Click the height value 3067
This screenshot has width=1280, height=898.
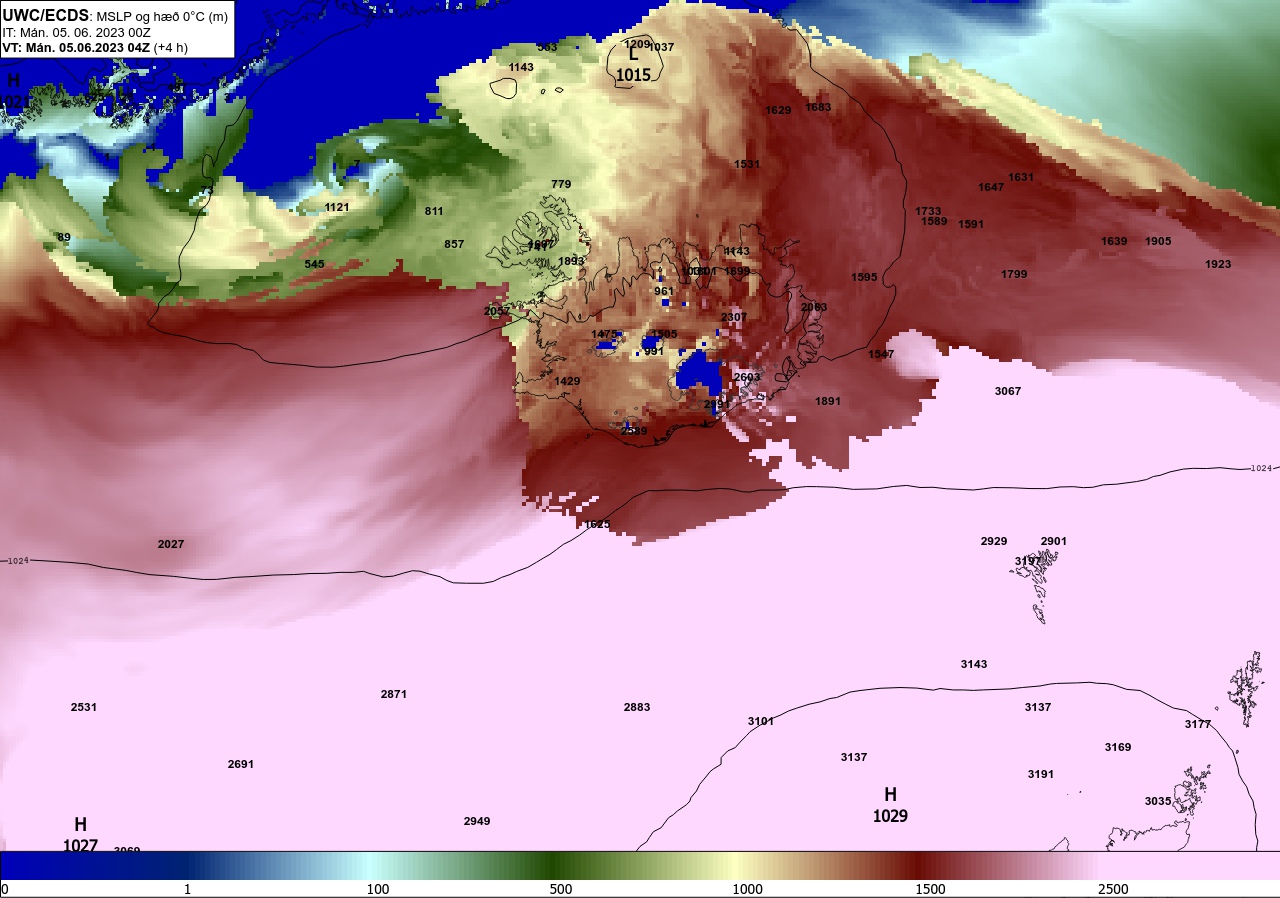(1008, 391)
